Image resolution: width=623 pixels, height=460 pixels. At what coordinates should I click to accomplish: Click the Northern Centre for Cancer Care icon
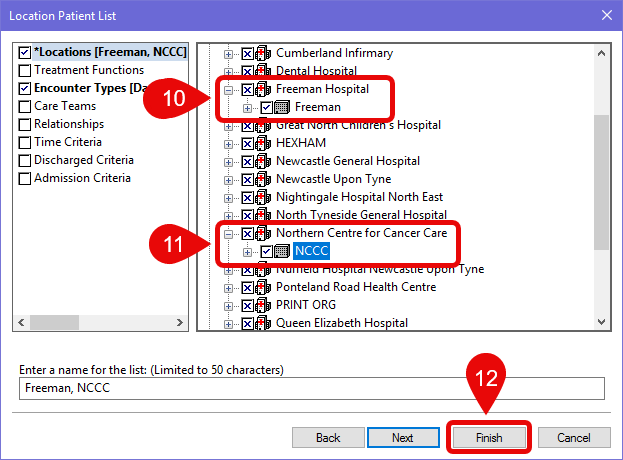coord(263,233)
